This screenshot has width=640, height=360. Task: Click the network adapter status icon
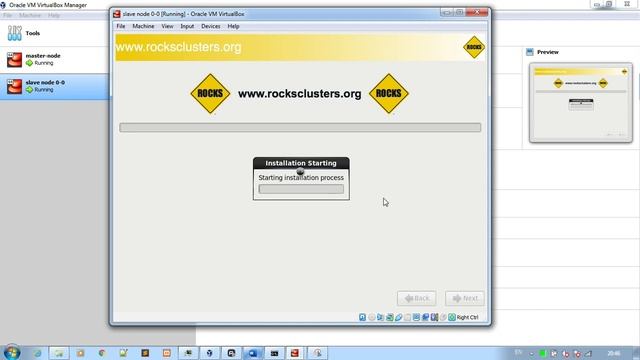click(x=389, y=317)
